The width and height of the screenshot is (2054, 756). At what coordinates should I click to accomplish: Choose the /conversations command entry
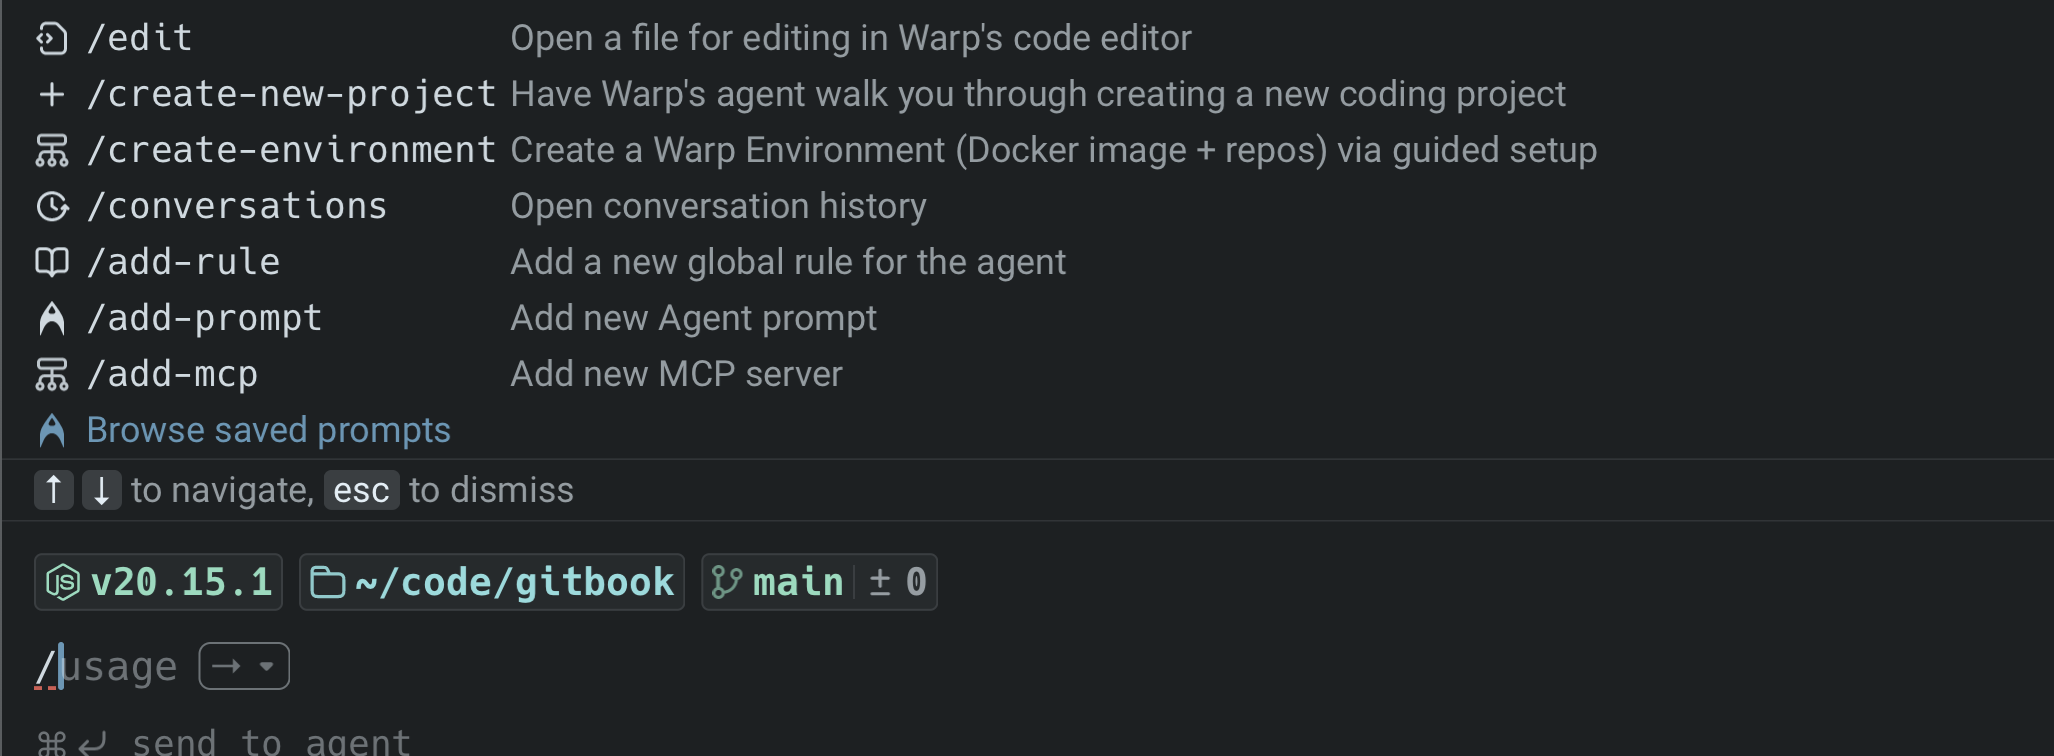(237, 206)
